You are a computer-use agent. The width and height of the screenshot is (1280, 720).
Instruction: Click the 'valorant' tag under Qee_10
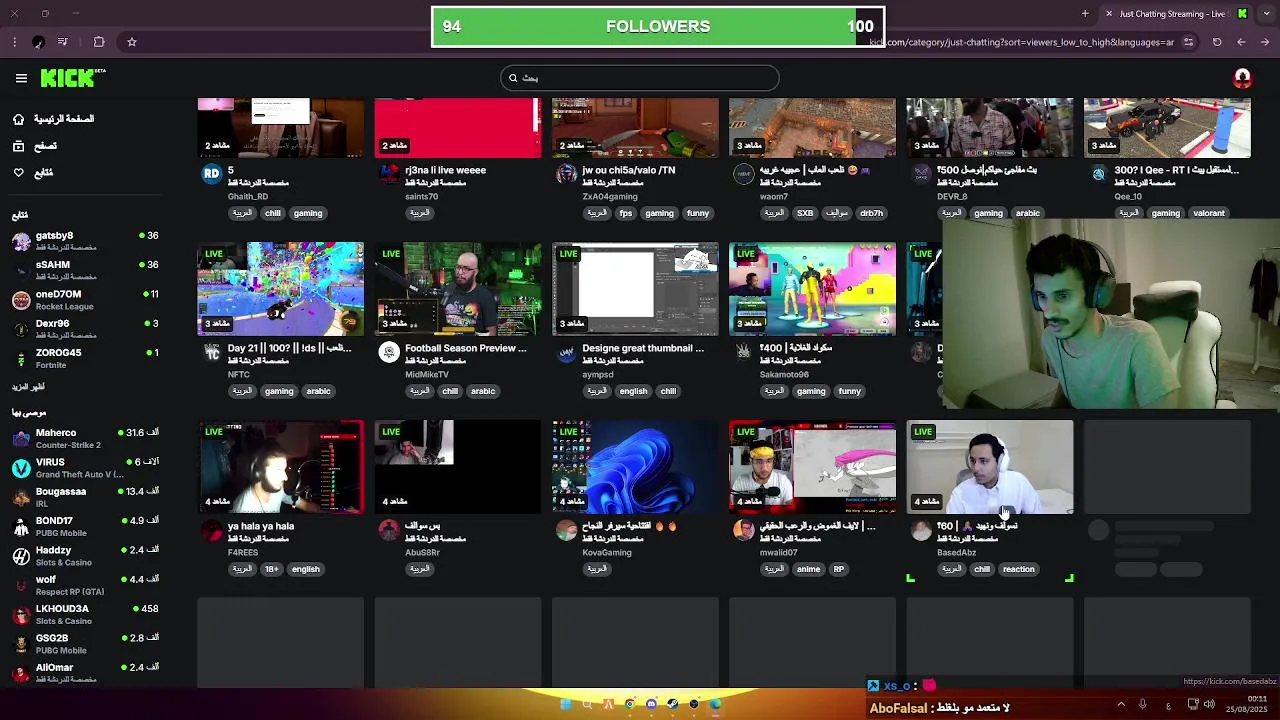(x=1208, y=213)
